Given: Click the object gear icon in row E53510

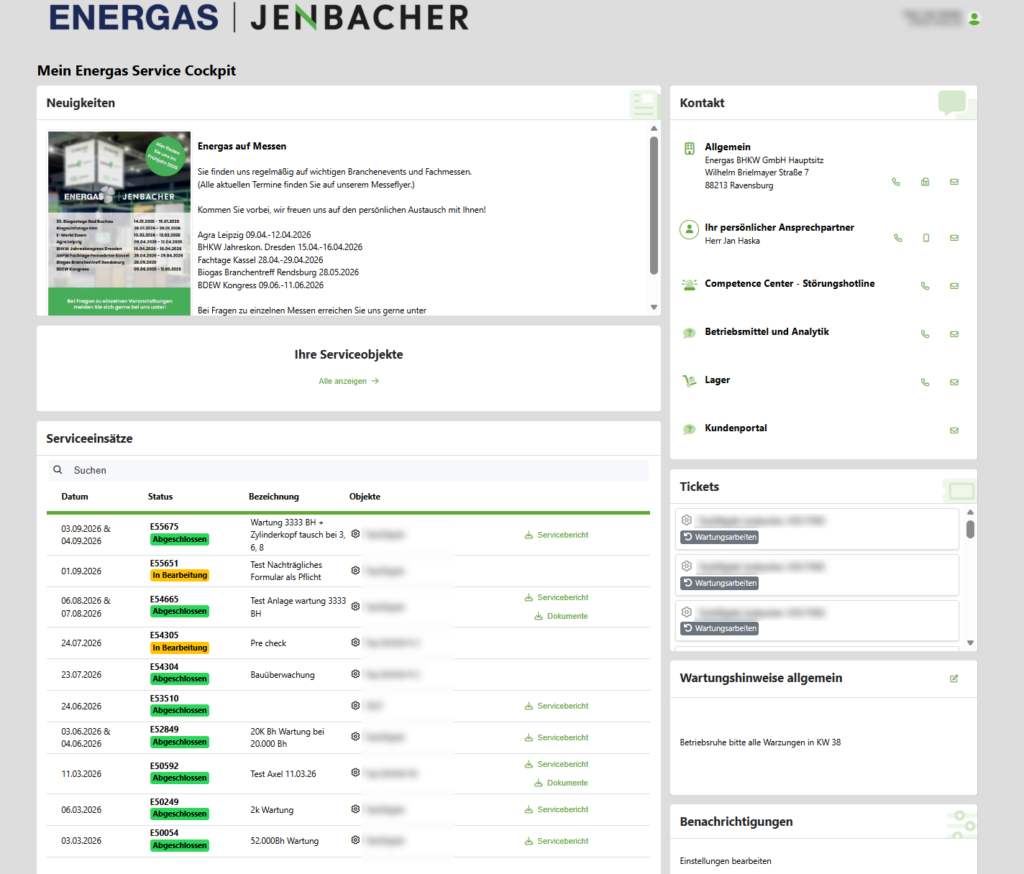Looking at the screenshot, I should tap(355, 705).
